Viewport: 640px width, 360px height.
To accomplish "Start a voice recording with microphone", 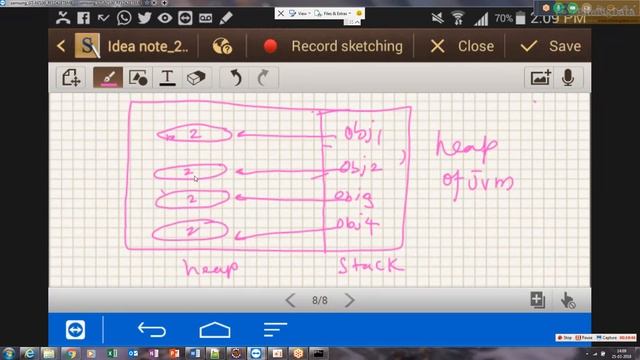I will pyautogui.click(x=568, y=77).
